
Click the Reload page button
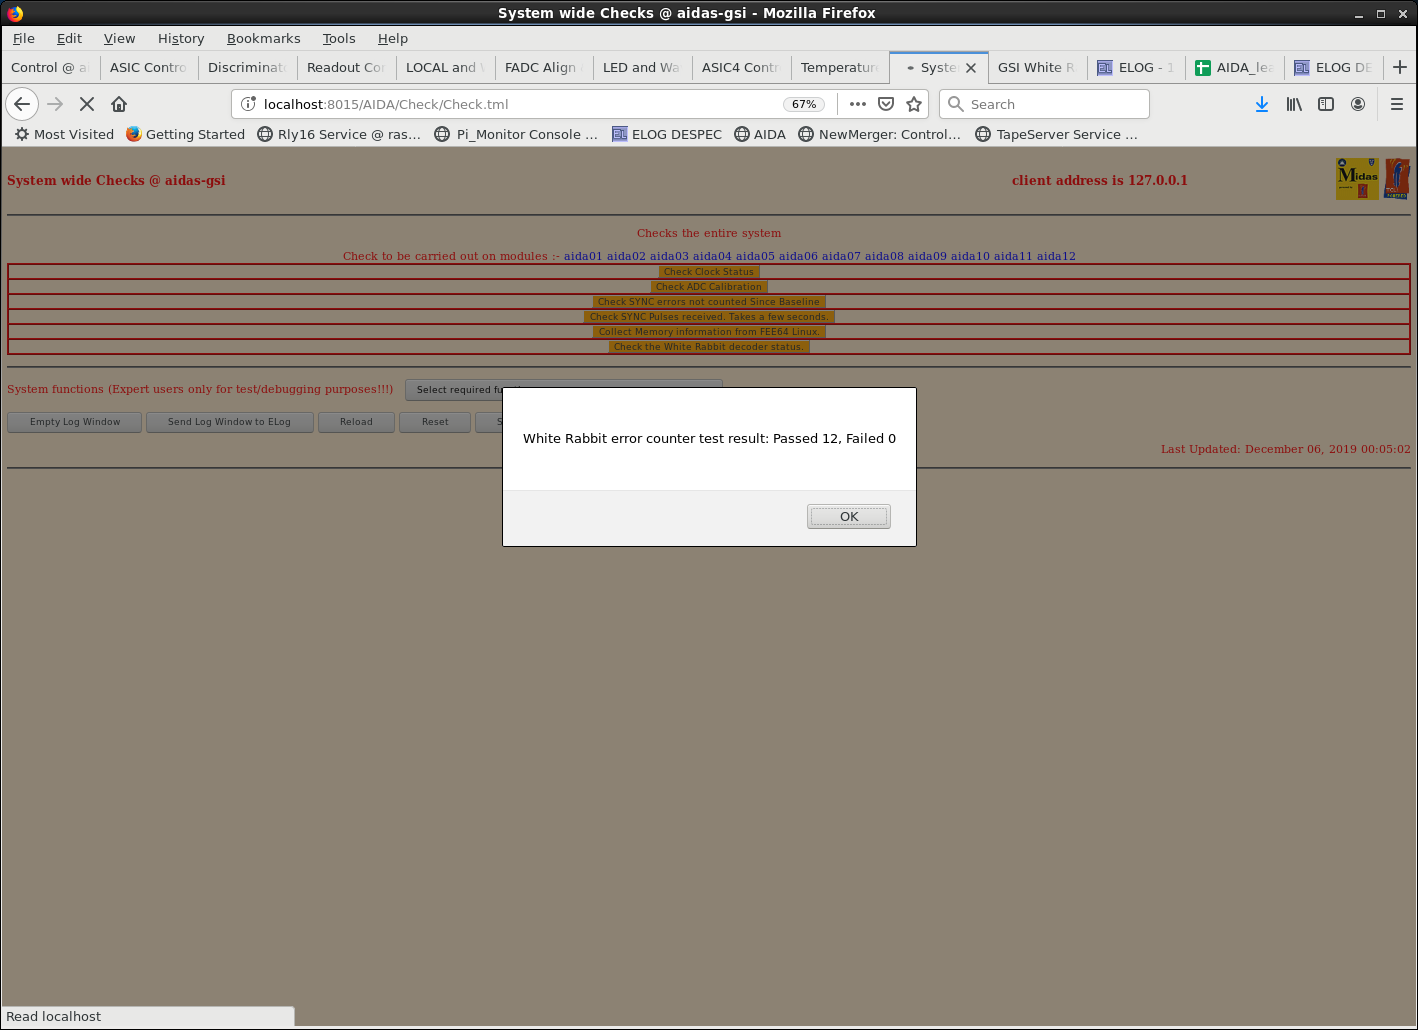(x=356, y=422)
